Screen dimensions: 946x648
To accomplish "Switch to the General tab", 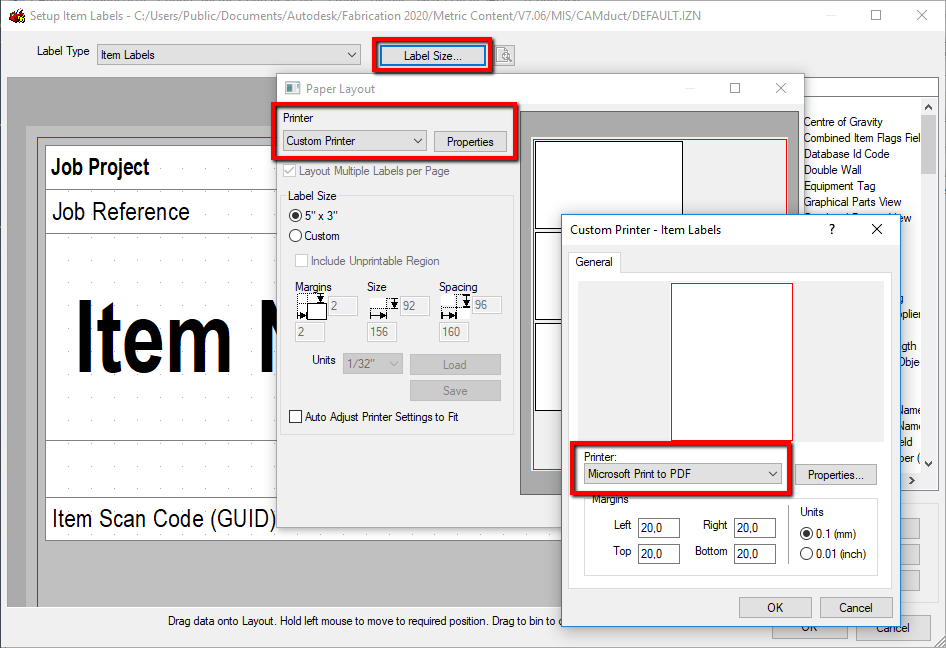I will [x=596, y=261].
